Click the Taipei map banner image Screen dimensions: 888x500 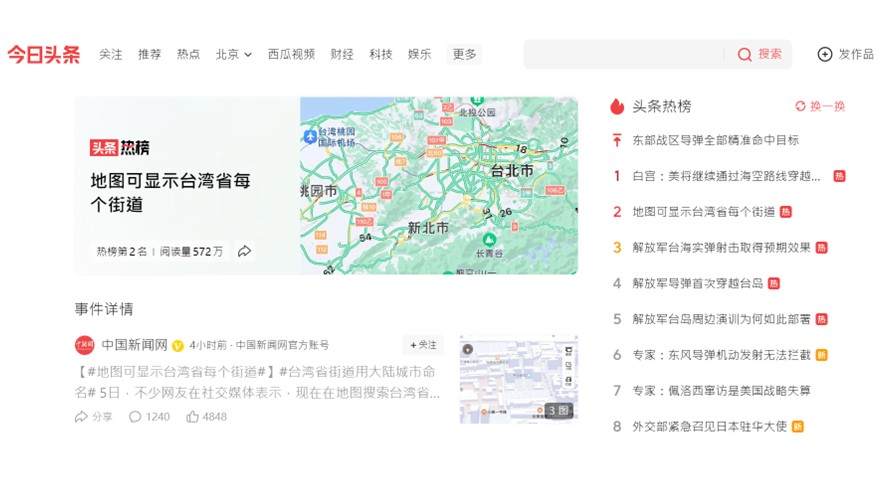(439, 186)
